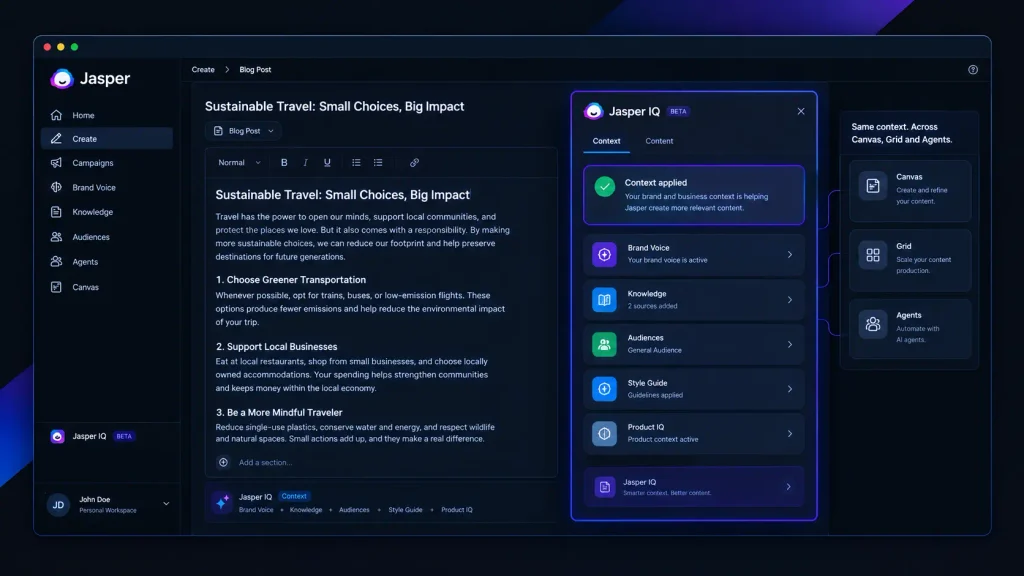Expand the Audiences General Audience row
The width and height of the screenshot is (1024, 576).
(694, 344)
